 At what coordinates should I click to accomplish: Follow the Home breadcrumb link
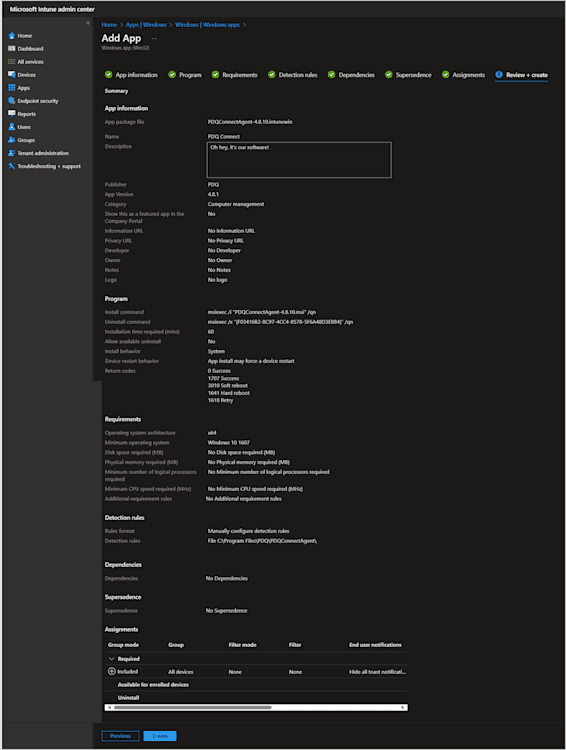(109, 25)
